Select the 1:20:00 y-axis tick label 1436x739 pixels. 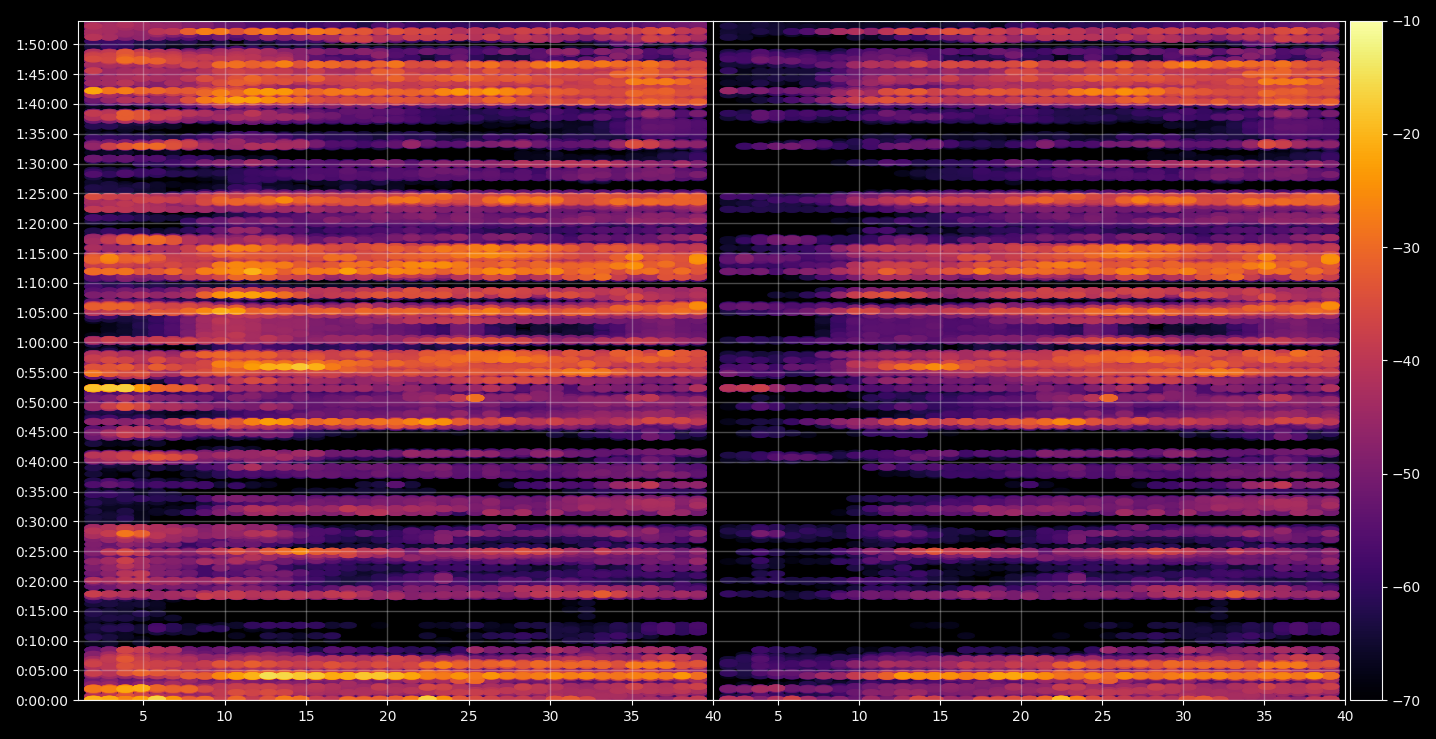[x=42, y=224]
